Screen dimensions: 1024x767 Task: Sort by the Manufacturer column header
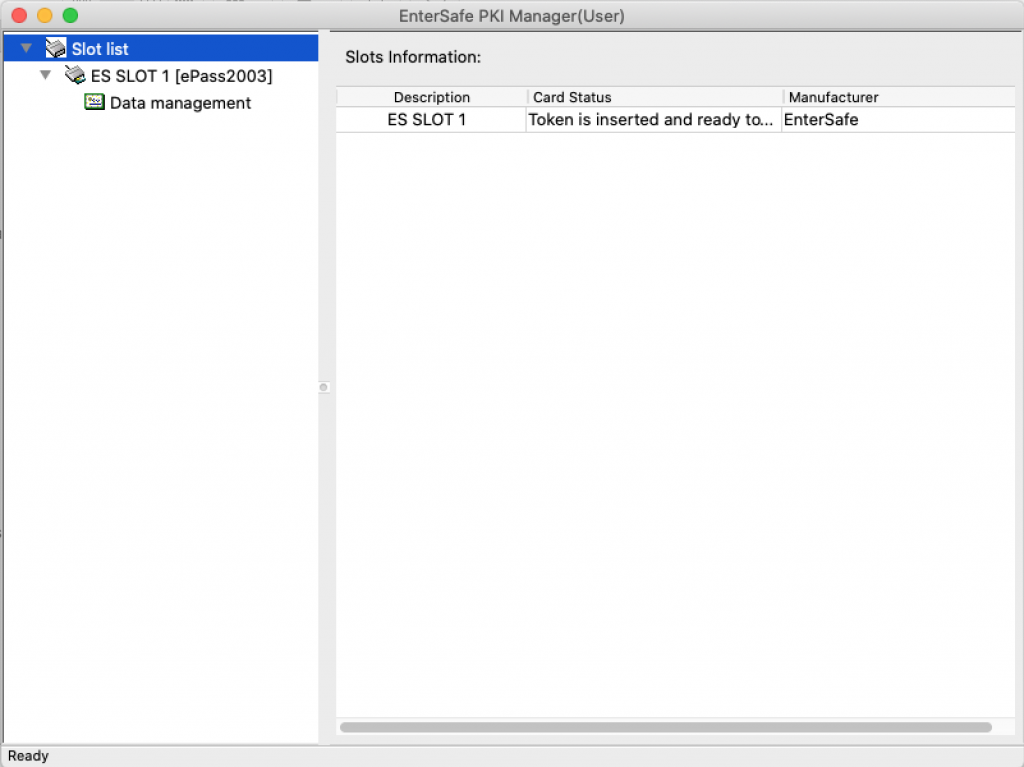click(899, 97)
